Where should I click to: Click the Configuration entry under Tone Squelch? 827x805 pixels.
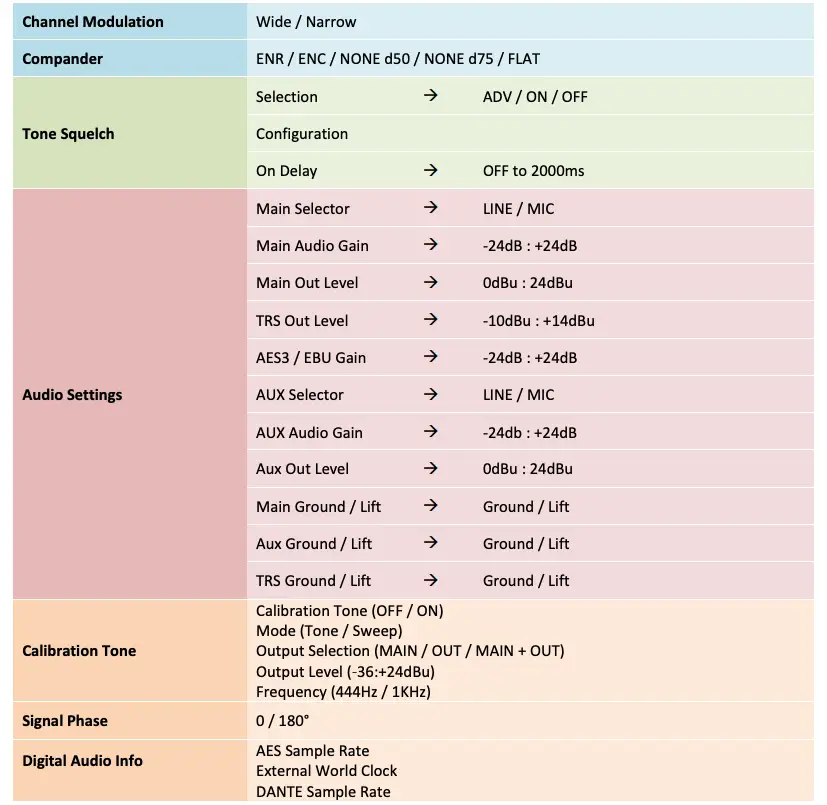click(x=302, y=134)
